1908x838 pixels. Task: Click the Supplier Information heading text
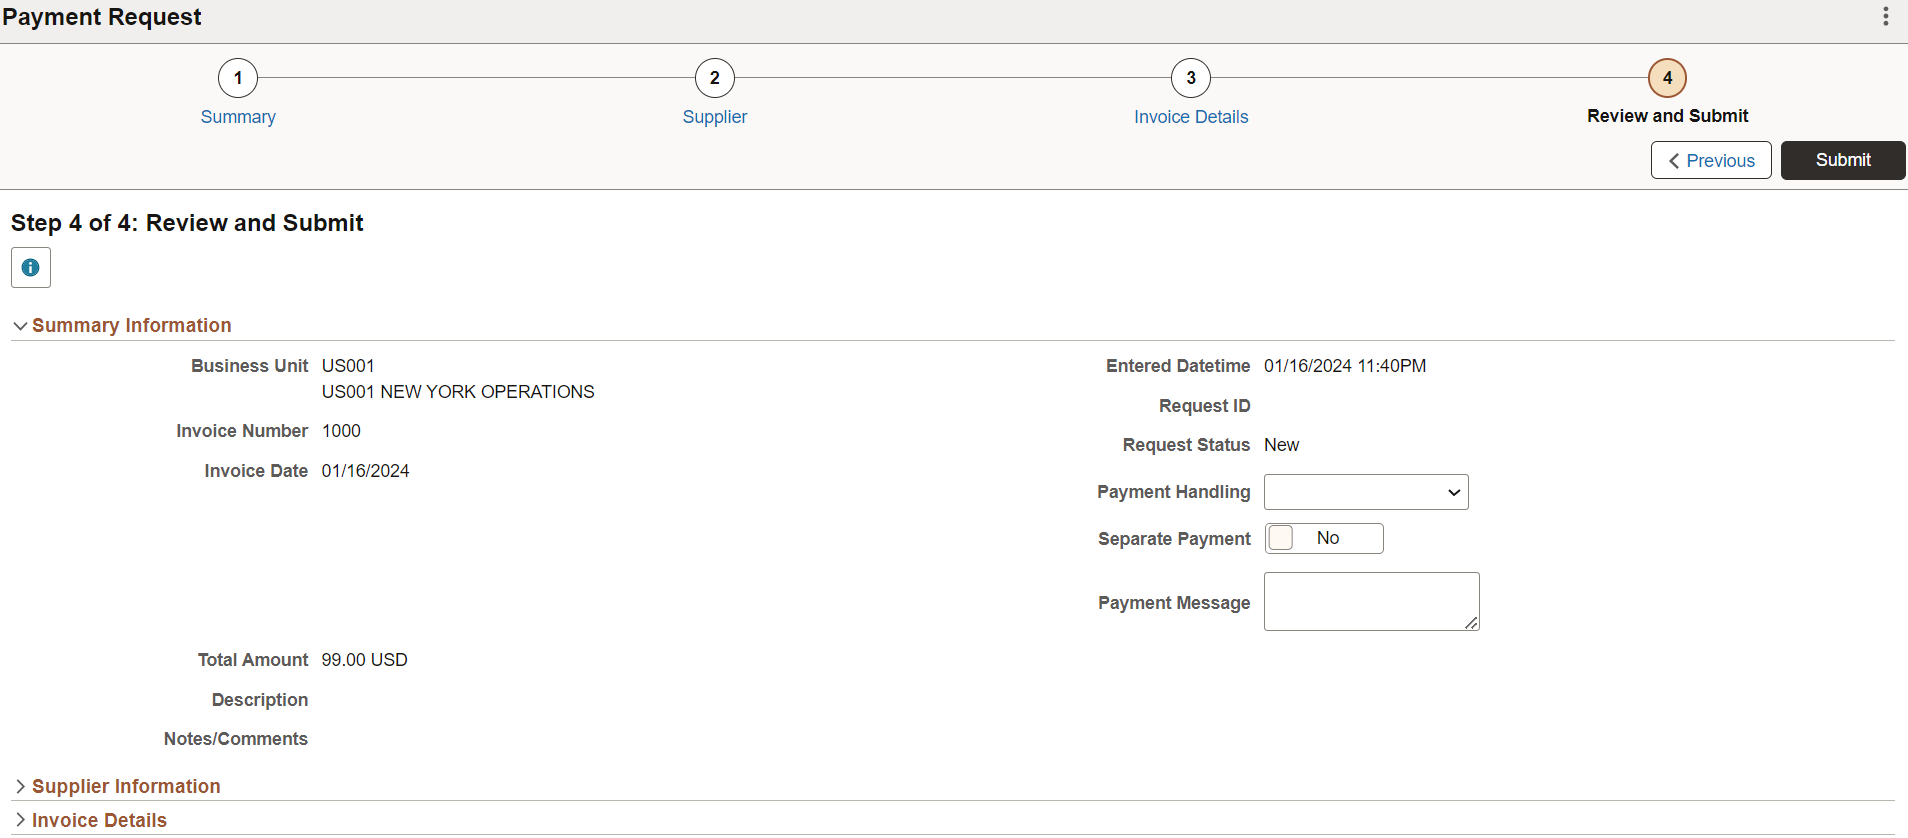tap(126, 787)
